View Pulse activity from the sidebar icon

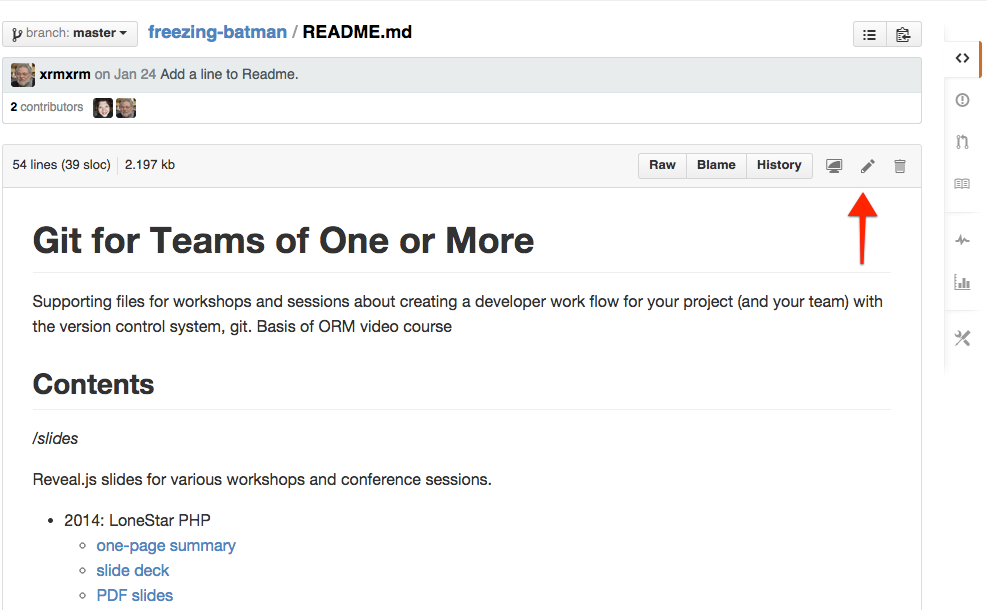click(x=962, y=240)
